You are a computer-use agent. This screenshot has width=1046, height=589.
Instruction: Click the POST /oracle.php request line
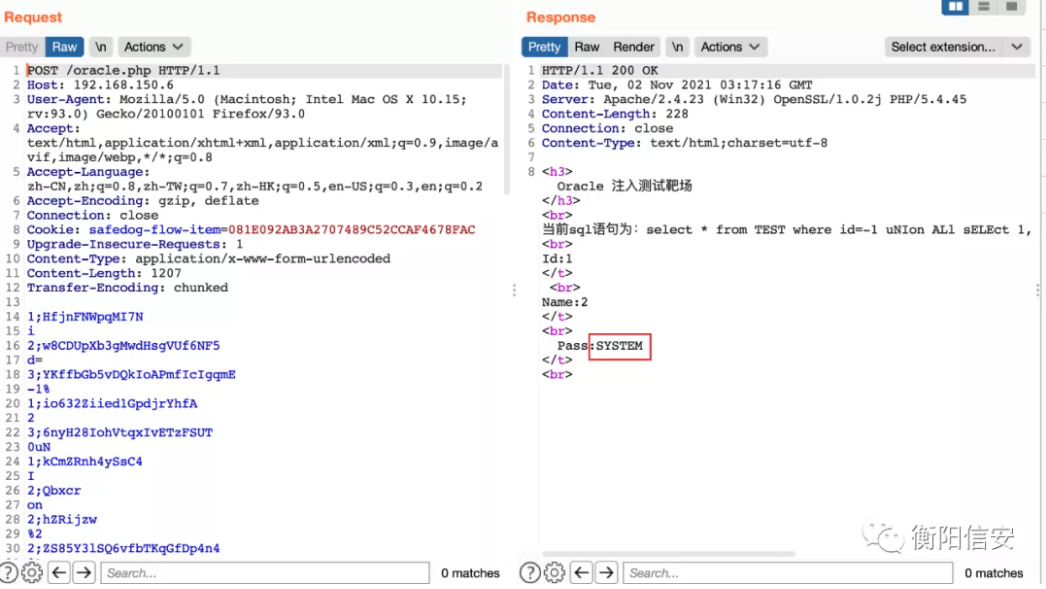click(123, 70)
